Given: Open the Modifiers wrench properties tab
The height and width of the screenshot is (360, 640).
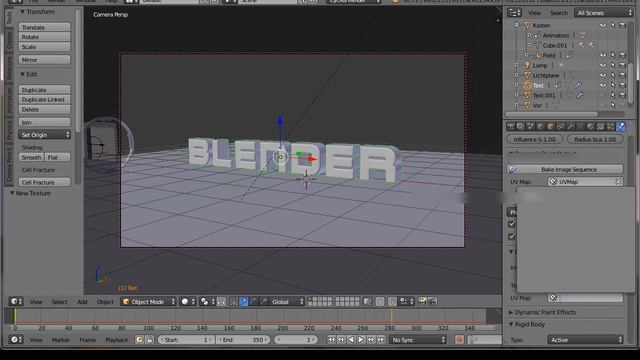Looking at the screenshot, I should pos(570,127).
